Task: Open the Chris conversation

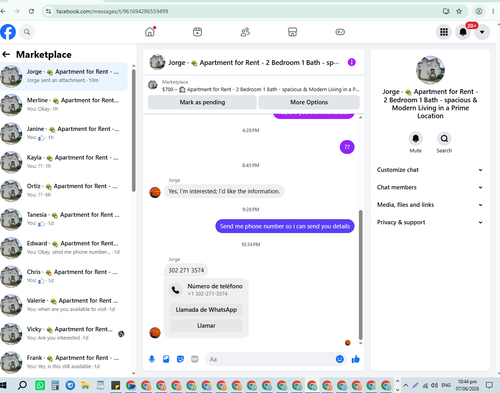Action: click(64, 277)
